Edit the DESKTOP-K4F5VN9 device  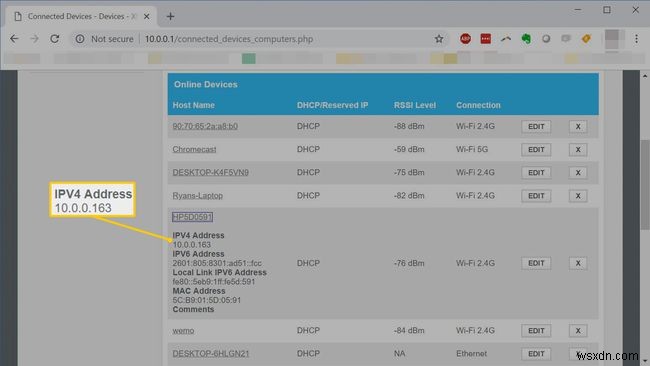click(536, 172)
